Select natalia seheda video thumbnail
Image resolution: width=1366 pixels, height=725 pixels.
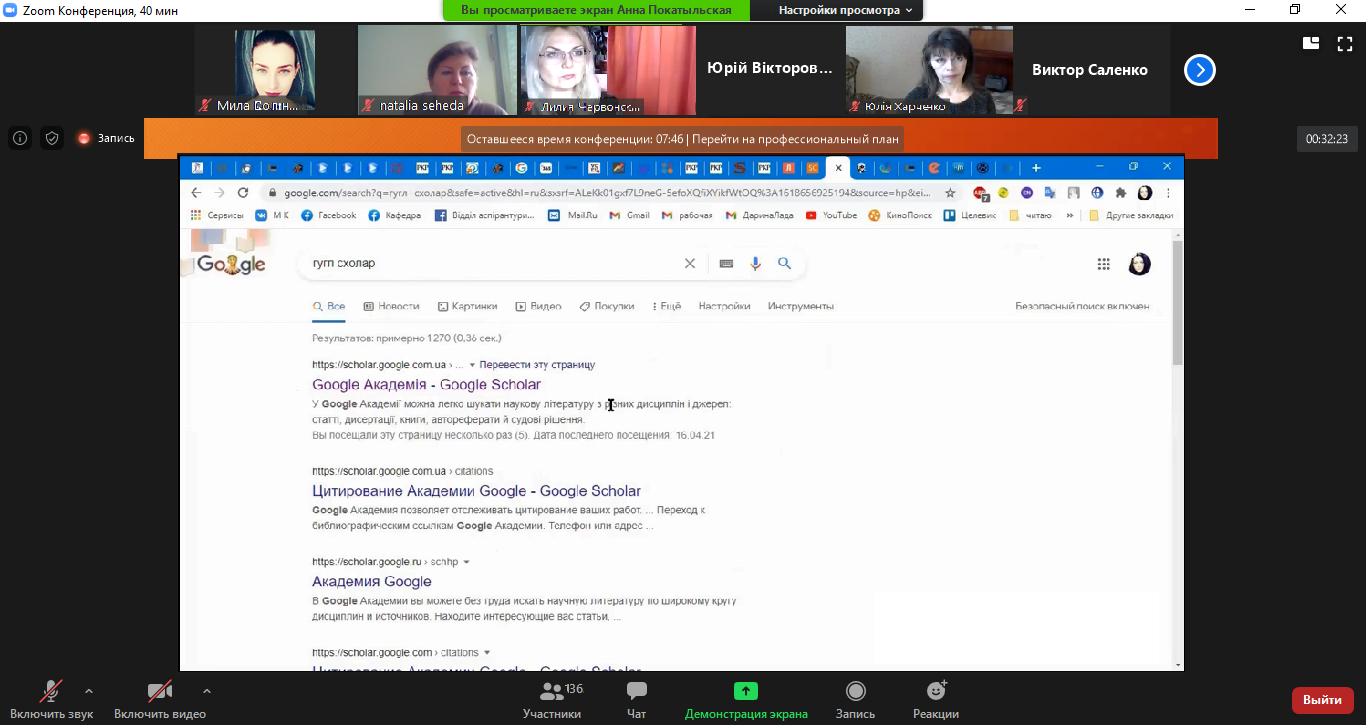click(x=437, y=70)
